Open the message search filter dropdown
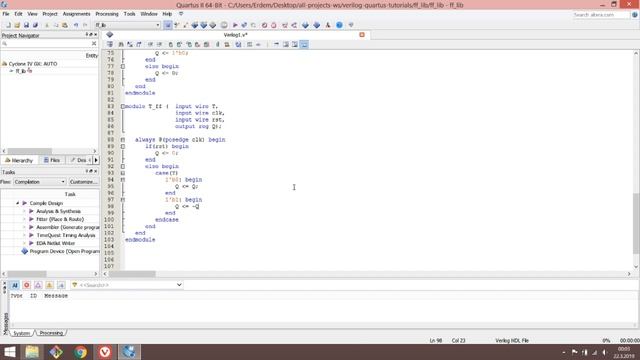Image resolution: width=640 pixels, height=360 pixels. point(179,285)
